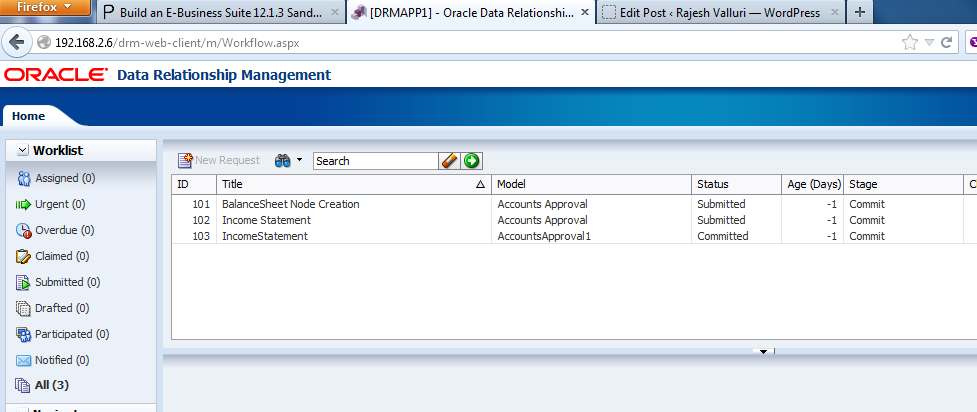This screenshot has width=977, height=412.
Task: Switch to Build an E-Business Suite tab
Action: click(221, 12)
